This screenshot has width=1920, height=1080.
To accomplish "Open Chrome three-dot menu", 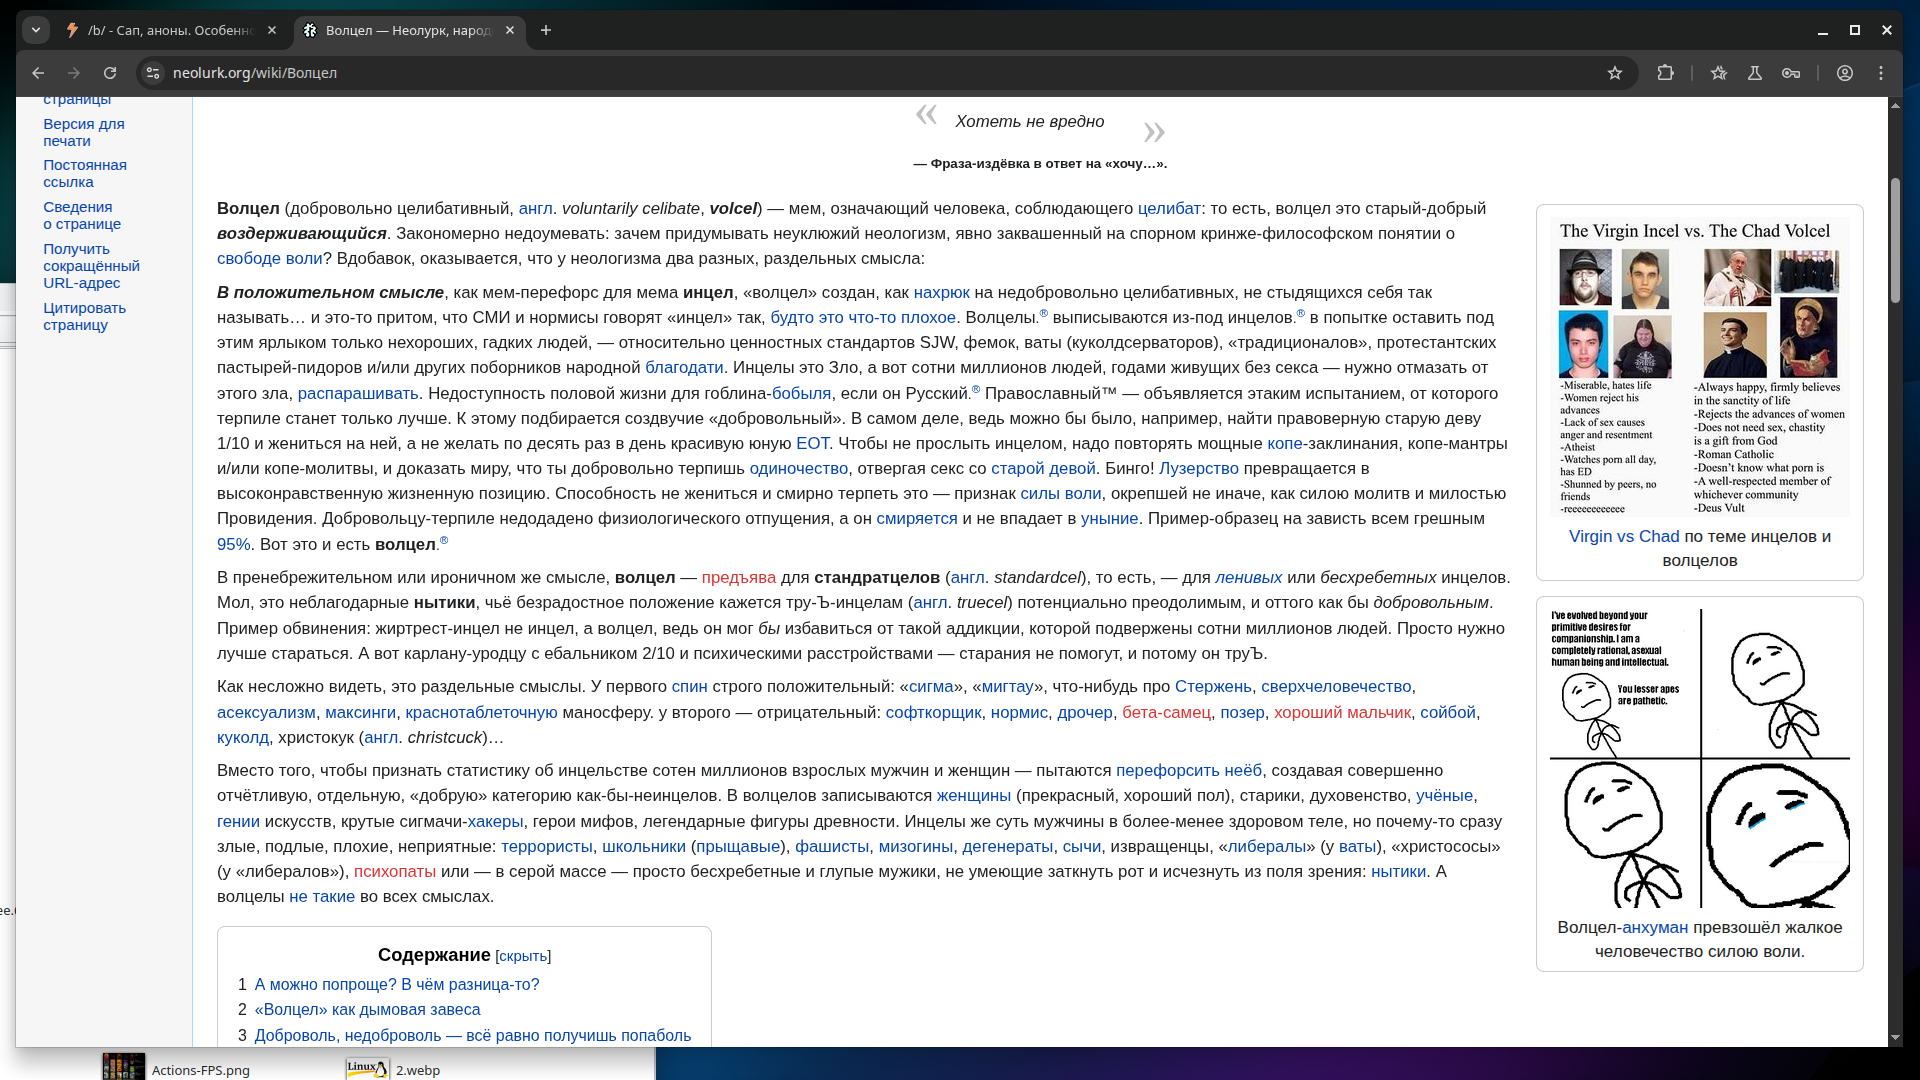I will click(x=1881, y=73).
